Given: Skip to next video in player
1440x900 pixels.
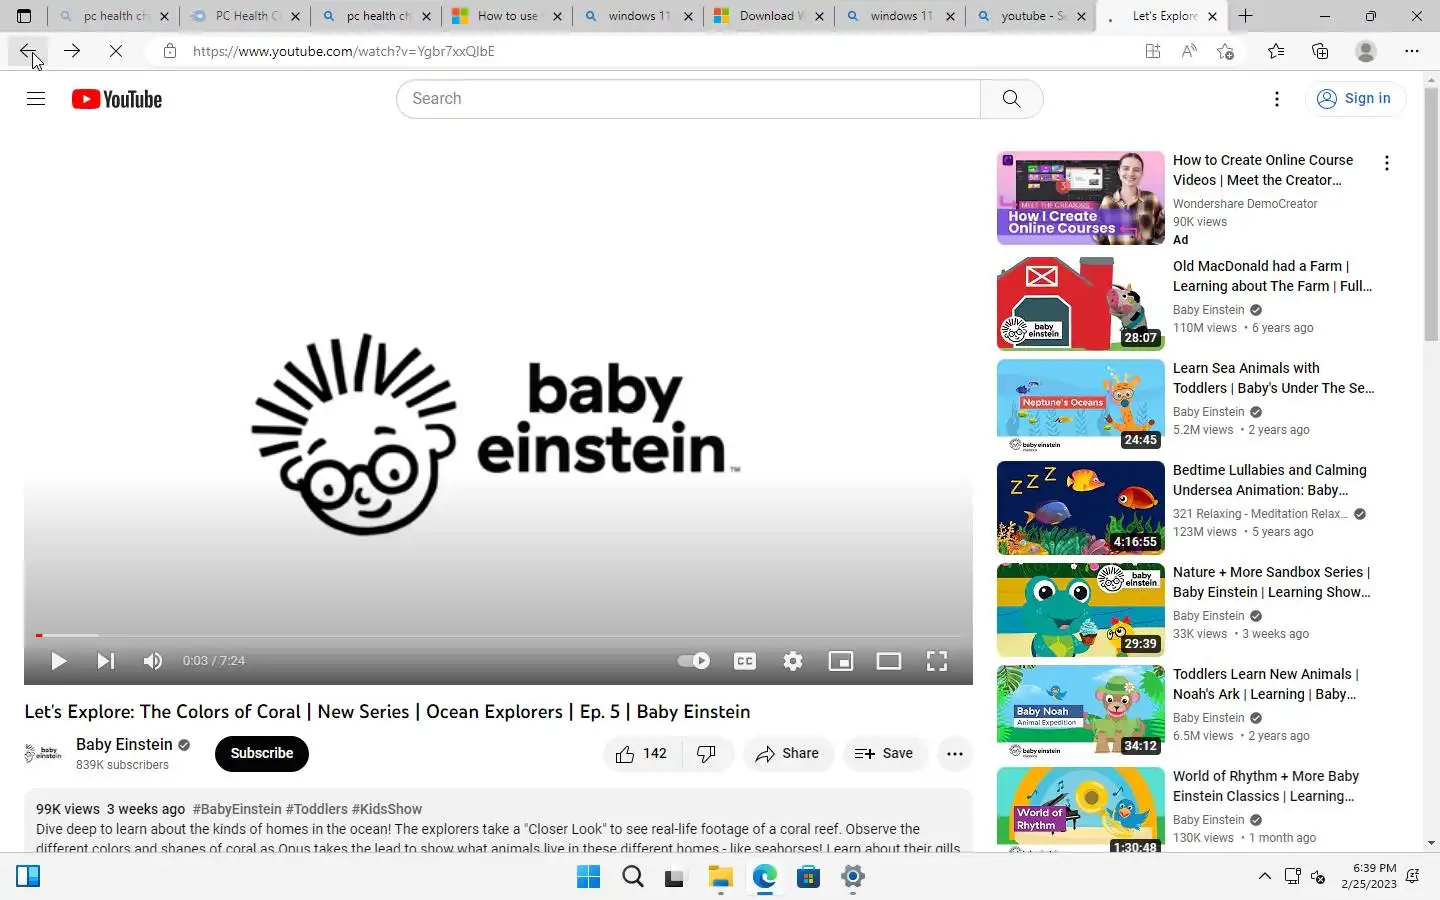Looking at the screenshot, I should pos(105,661).
